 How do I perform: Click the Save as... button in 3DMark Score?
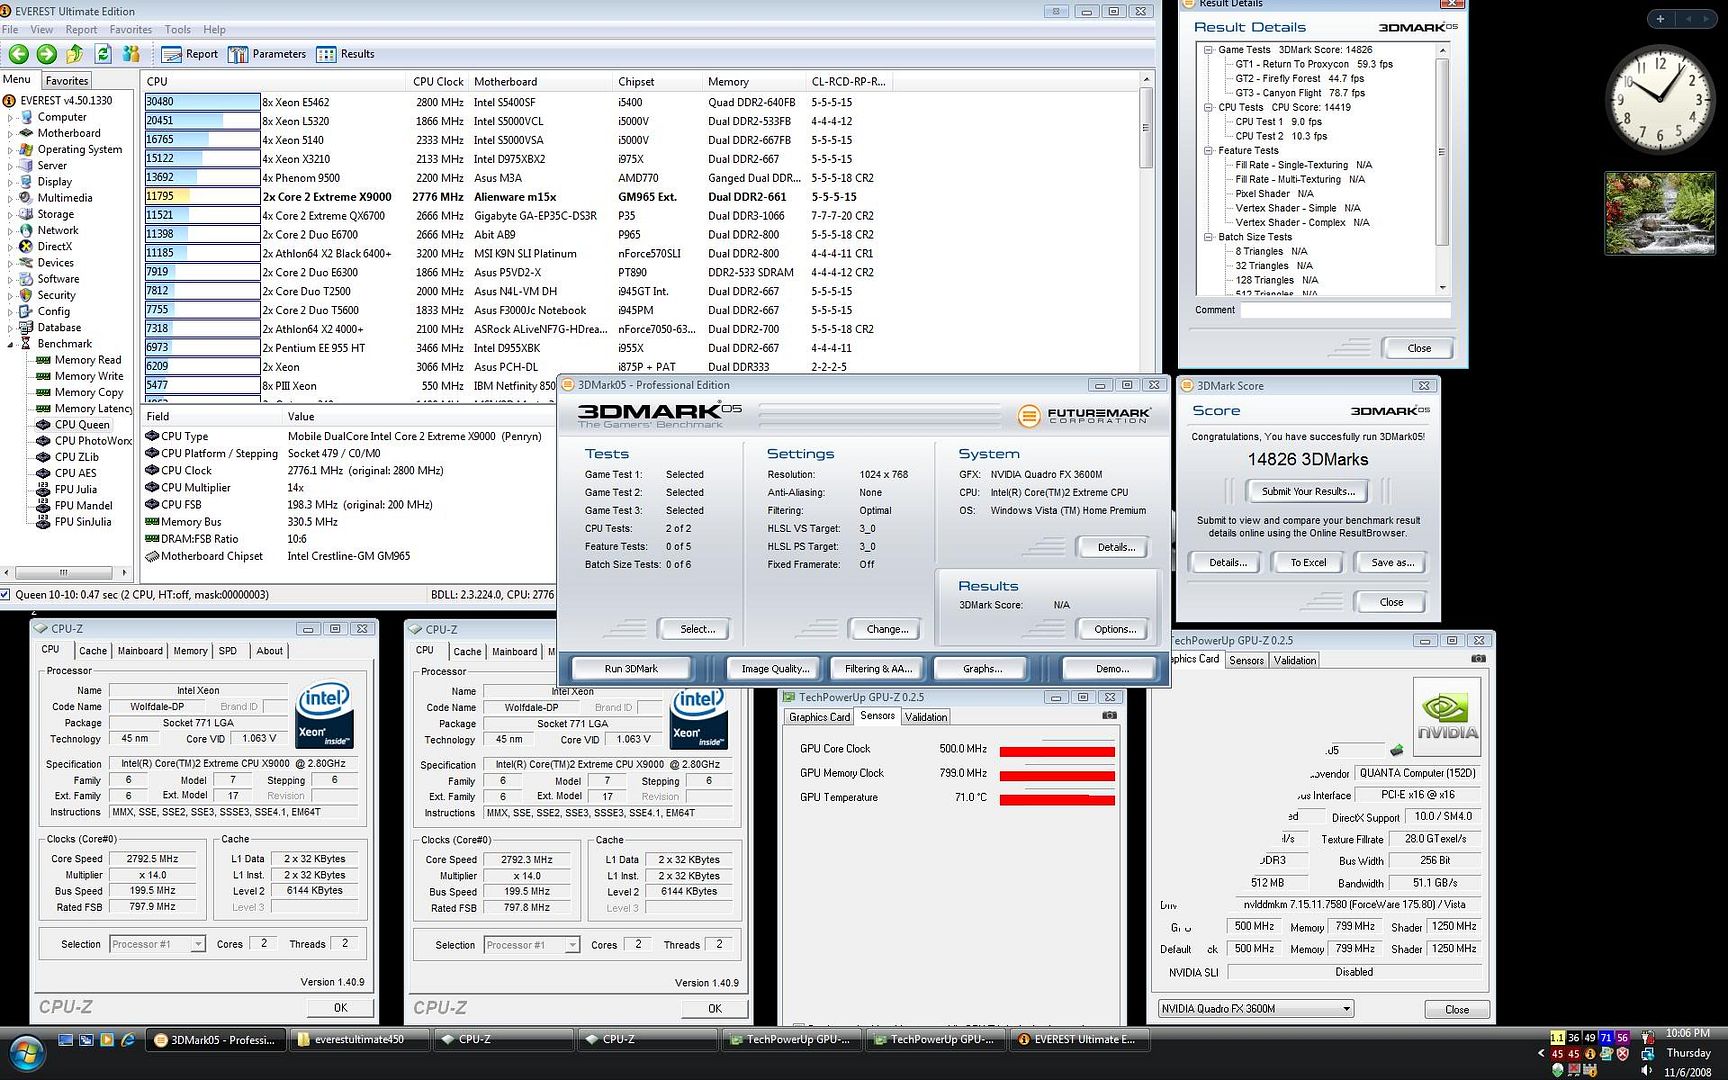click(x=1392, y=562)
